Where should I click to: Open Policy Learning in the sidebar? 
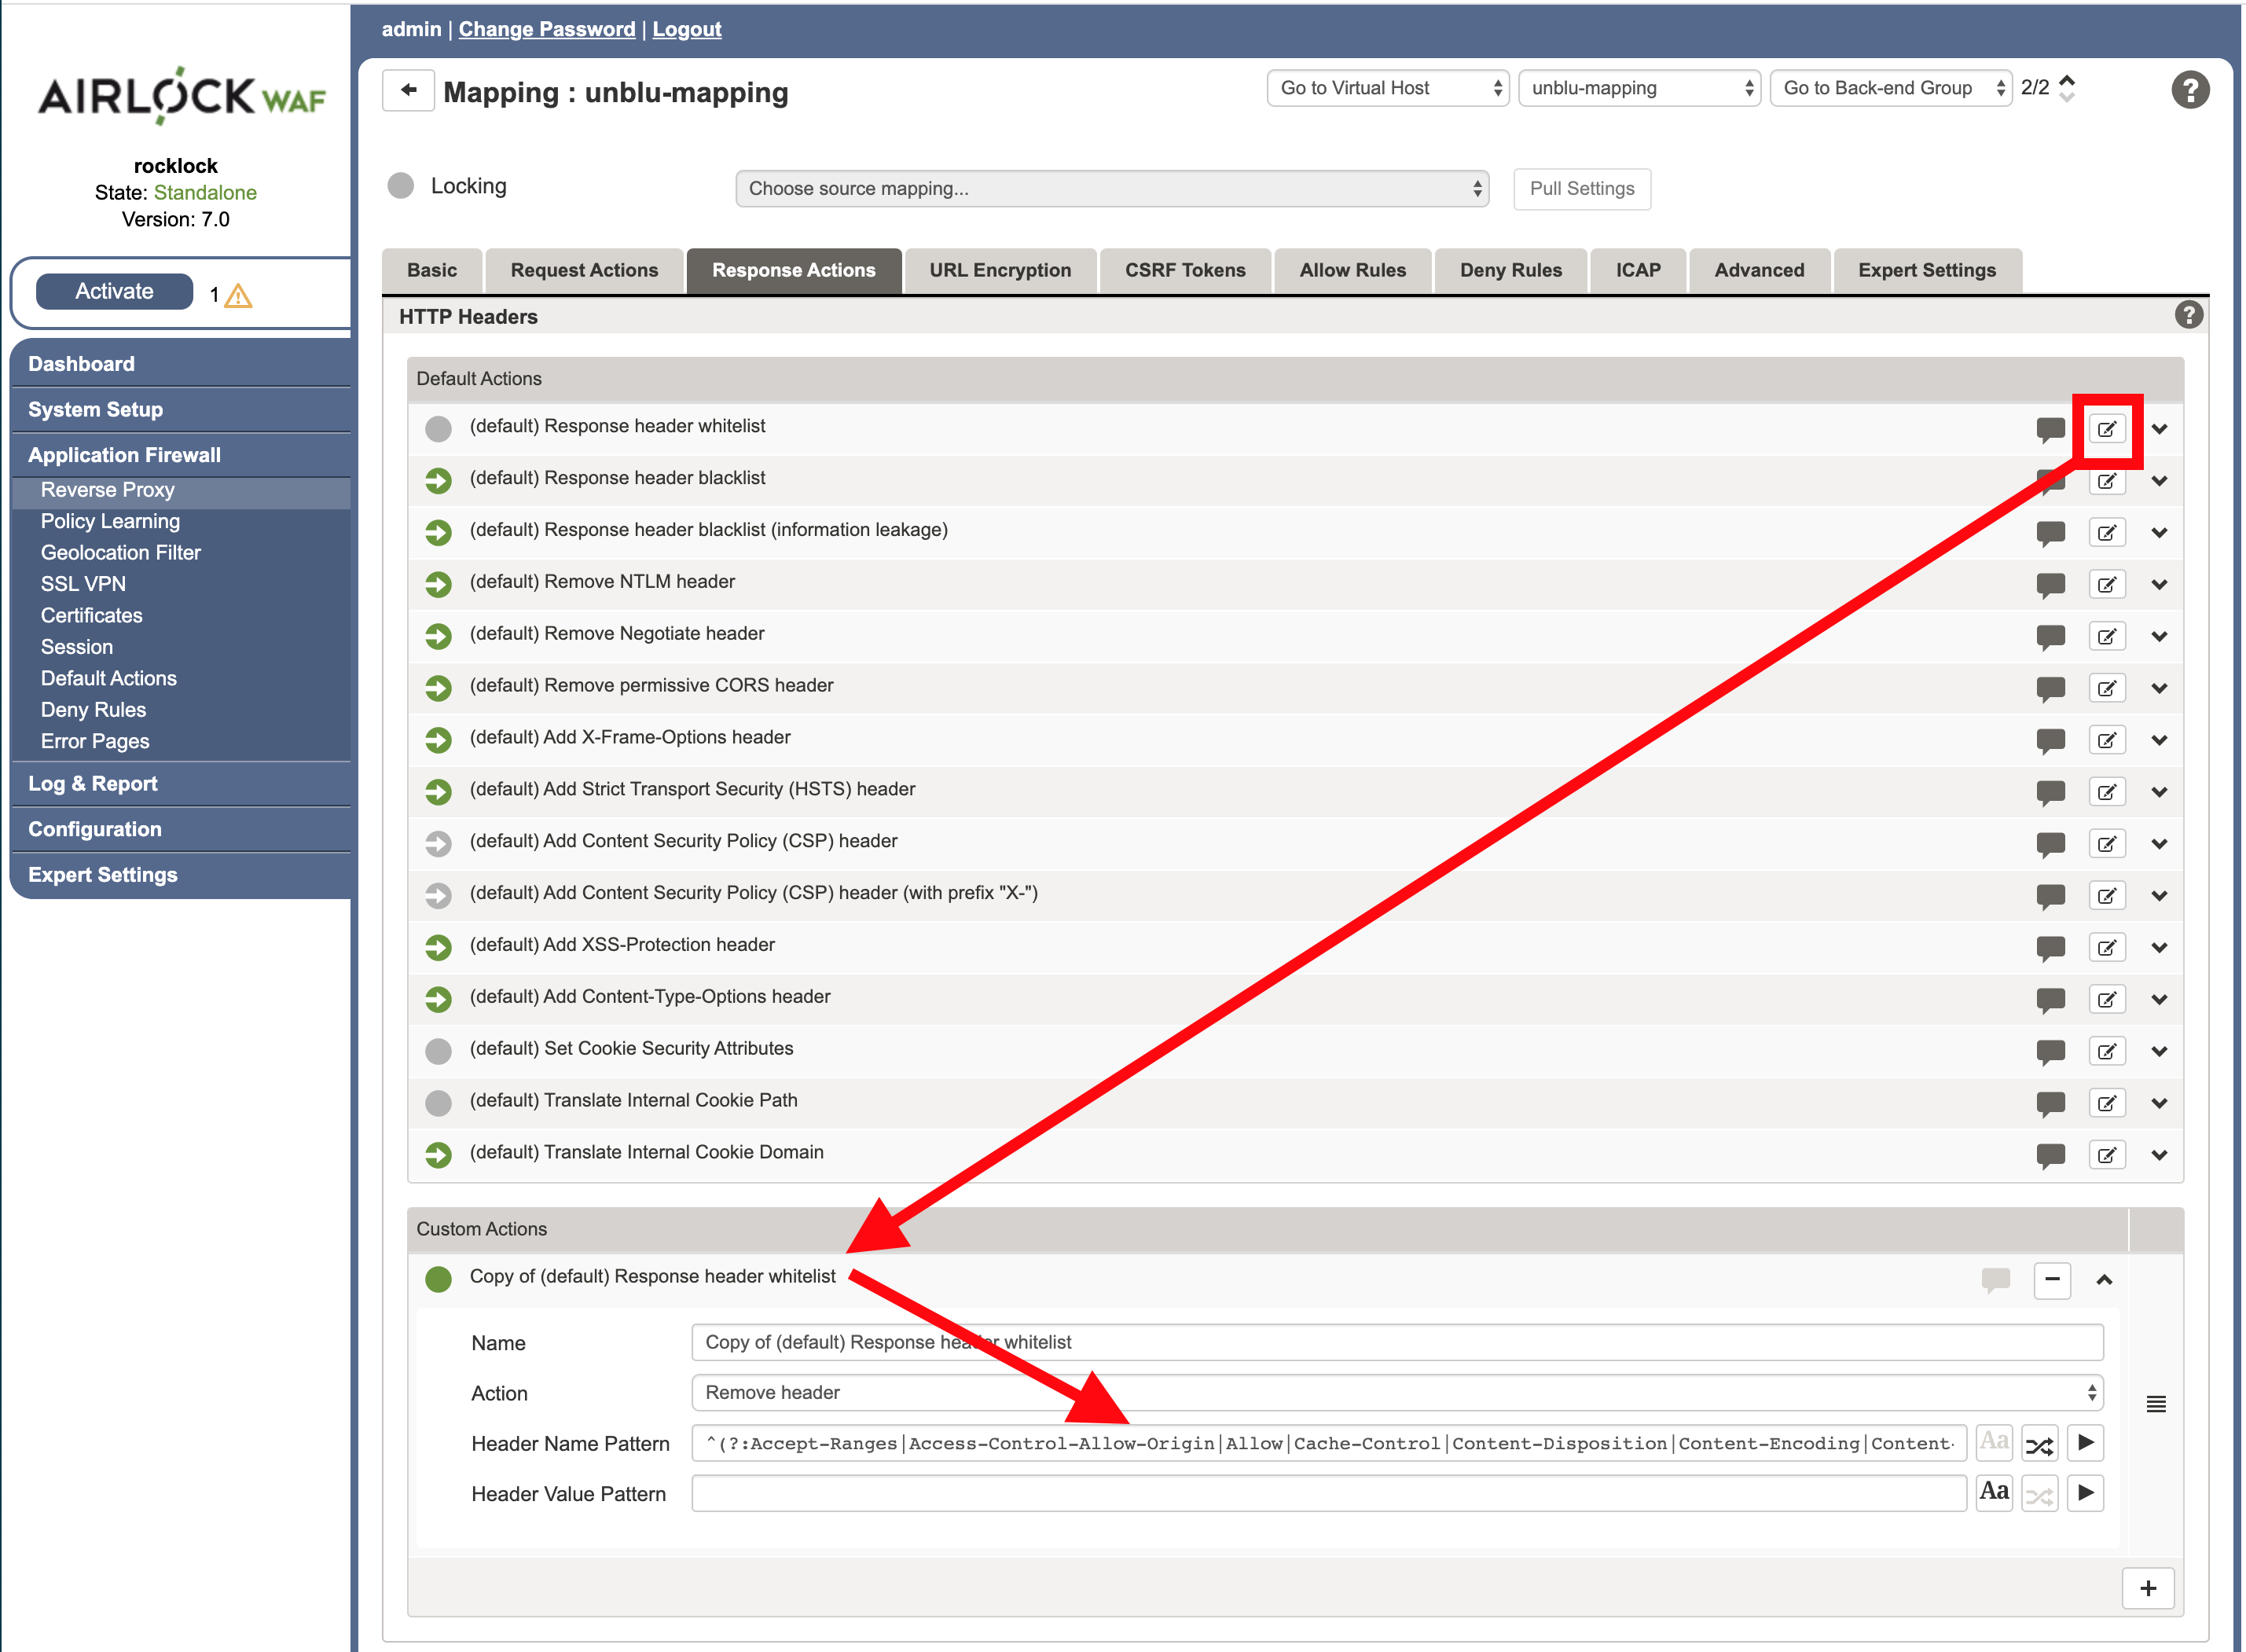(x=110, y=521)
